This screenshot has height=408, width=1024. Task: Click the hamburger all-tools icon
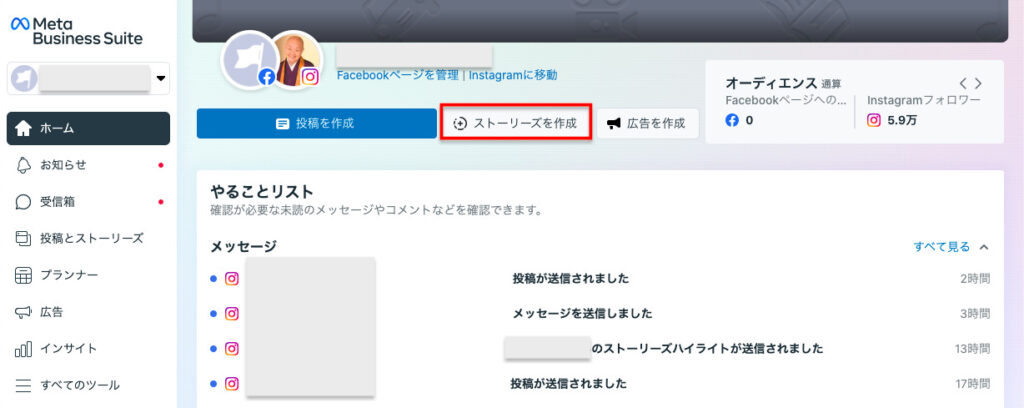[23, 385]
